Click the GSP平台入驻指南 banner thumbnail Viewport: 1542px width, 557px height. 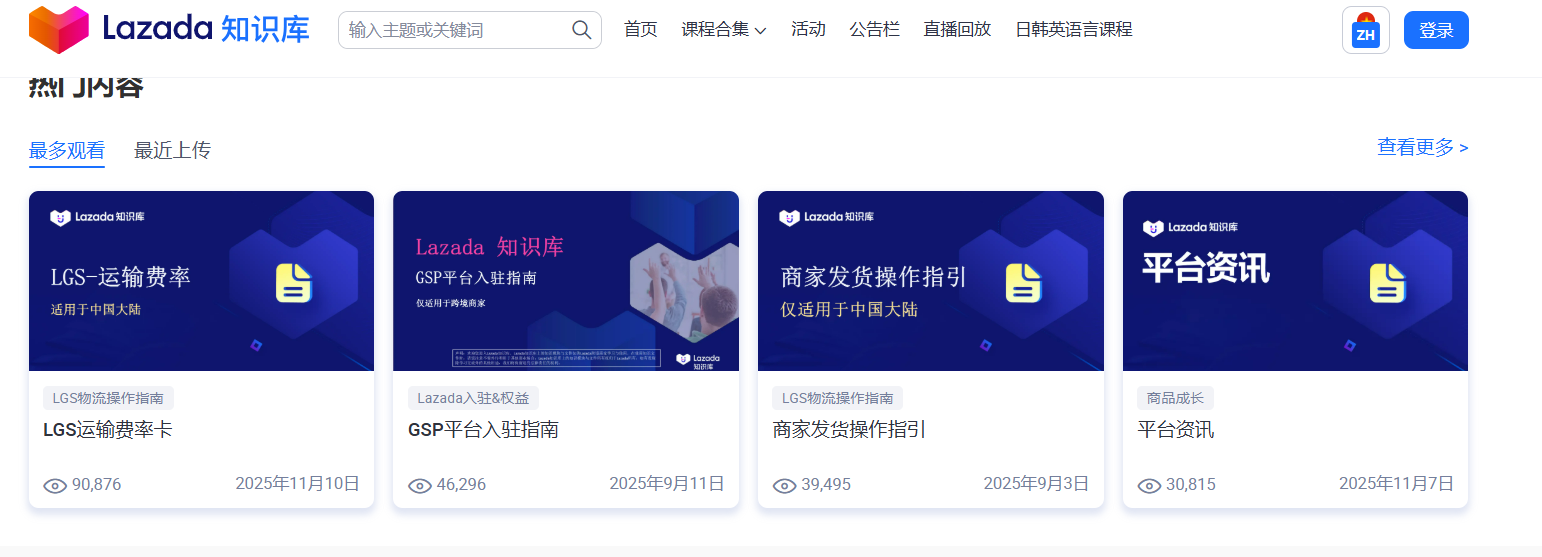coord(566,281)
